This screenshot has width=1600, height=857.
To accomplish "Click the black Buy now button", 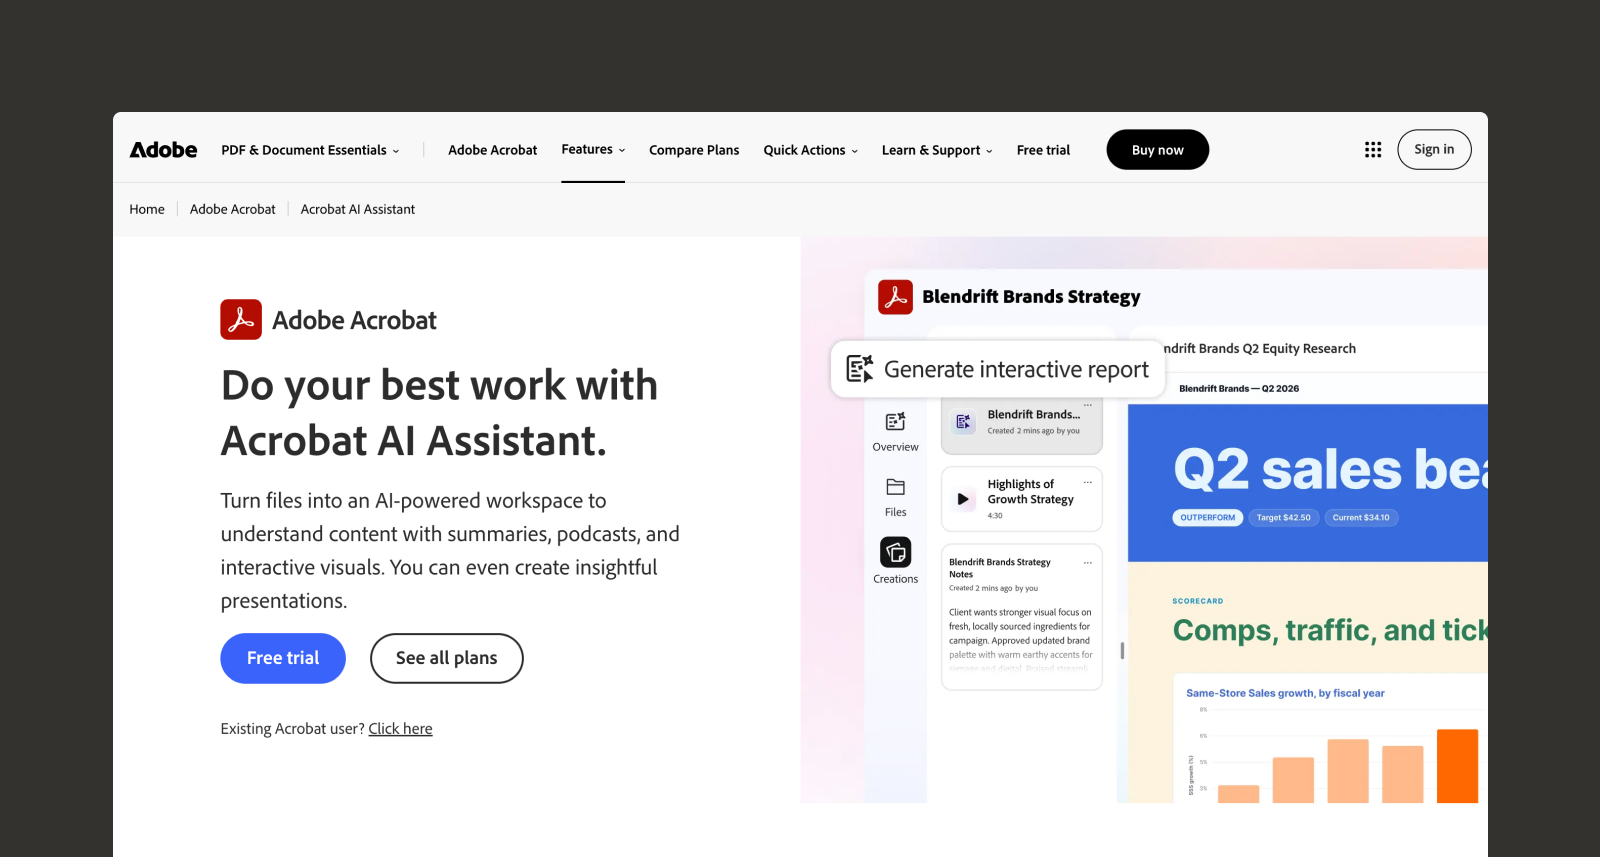I will point(1157,150).
